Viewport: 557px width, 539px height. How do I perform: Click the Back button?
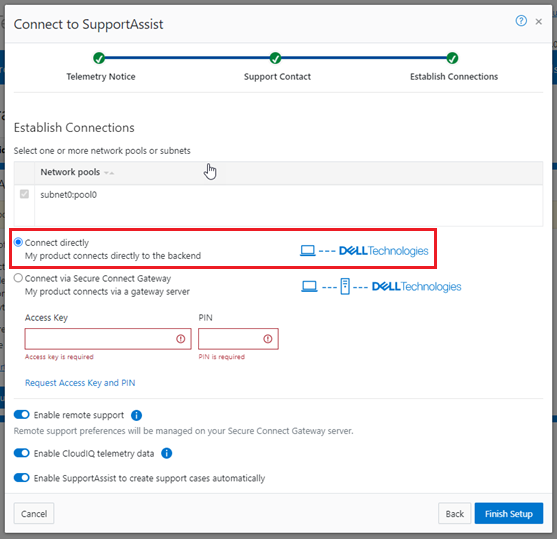[455, 513]
